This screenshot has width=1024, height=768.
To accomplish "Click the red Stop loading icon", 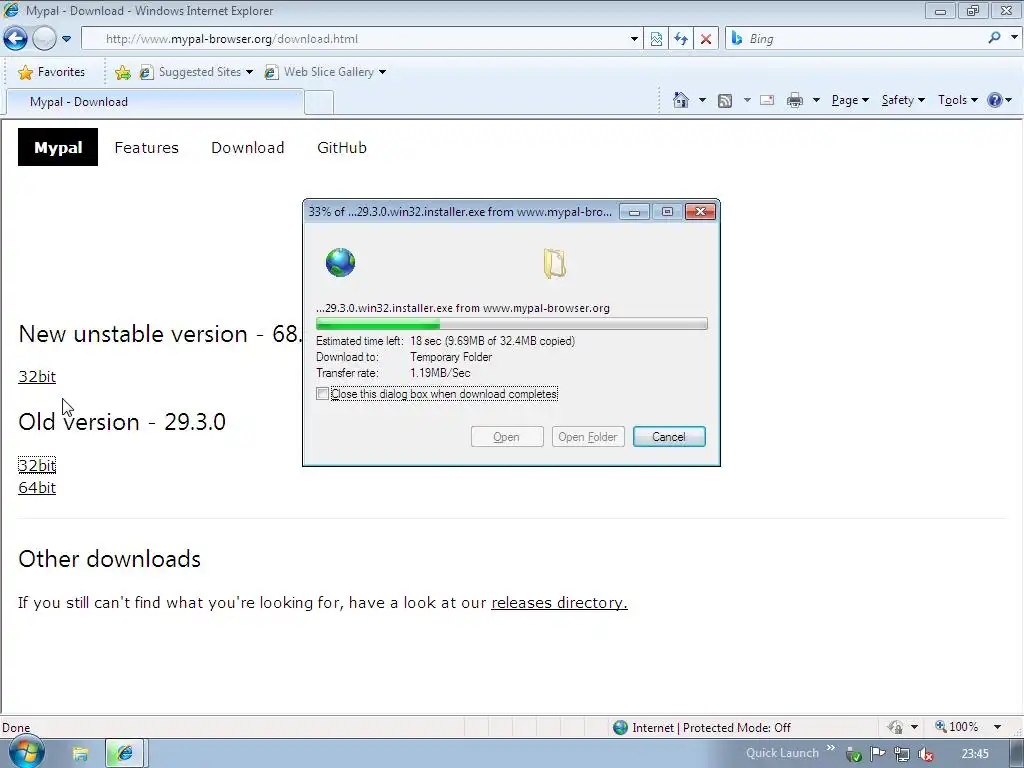I will tap(706, 39).
